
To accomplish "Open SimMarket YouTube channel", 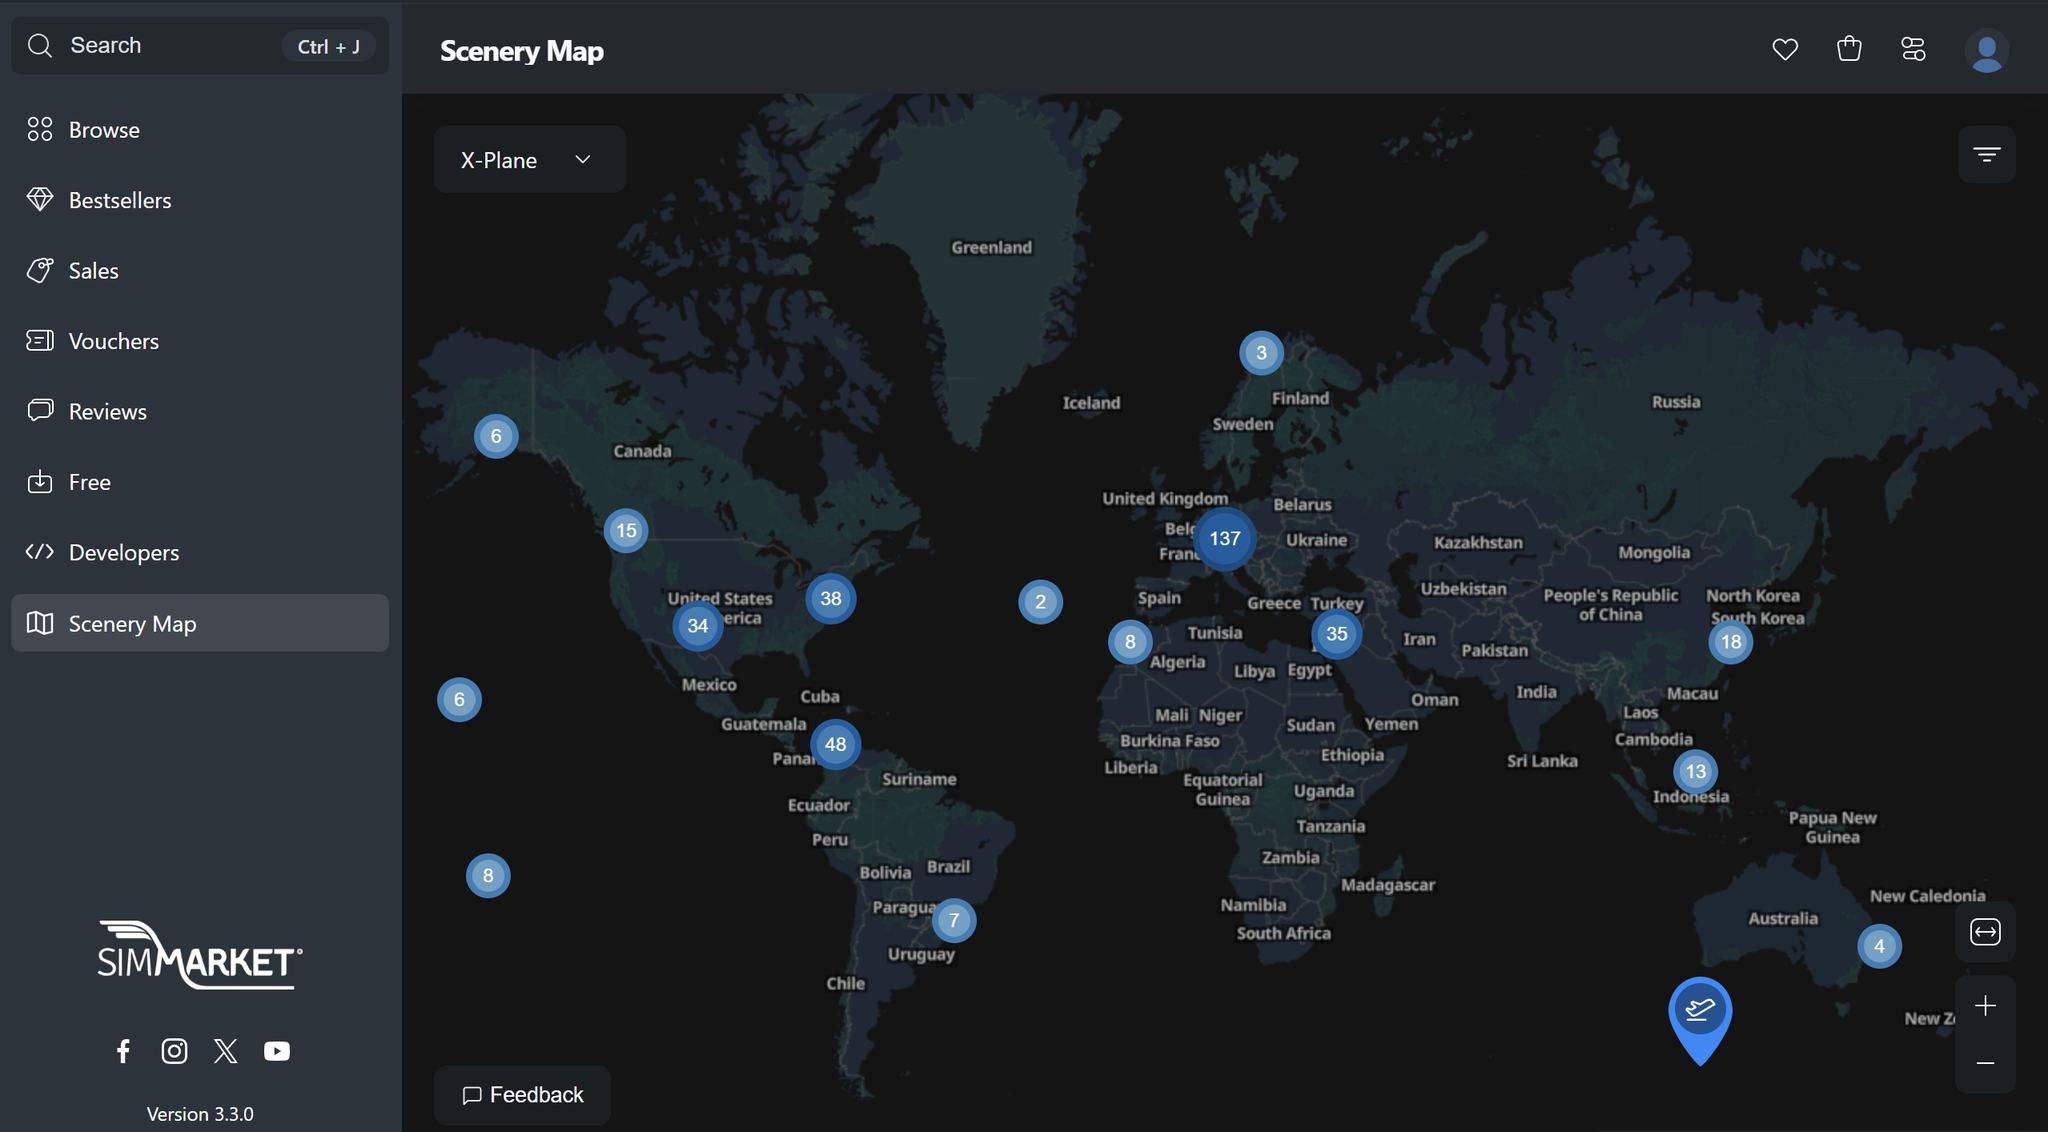I will coord(277,1051).
